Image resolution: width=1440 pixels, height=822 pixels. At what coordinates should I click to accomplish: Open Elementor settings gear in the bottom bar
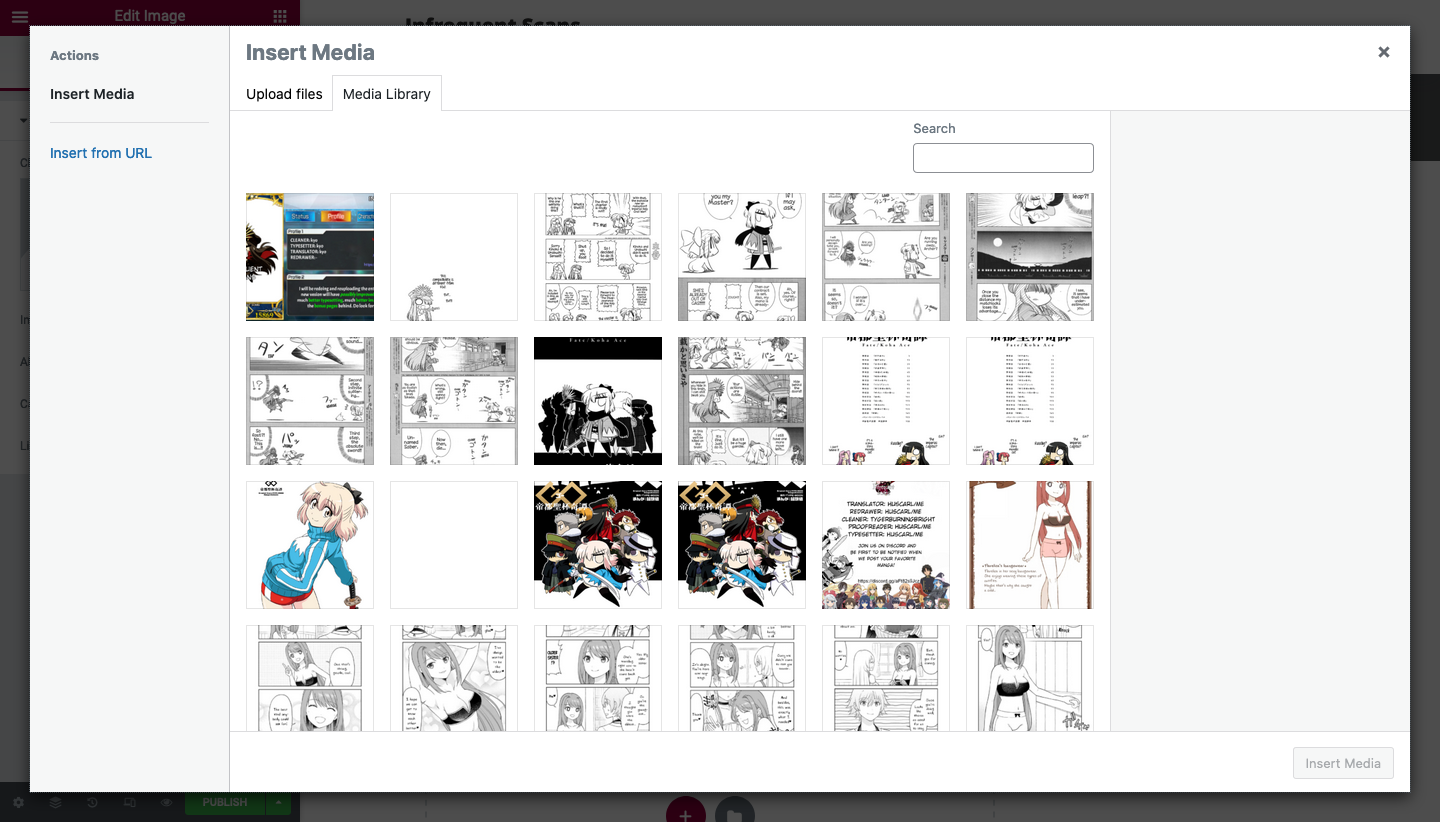coord(18,802)
